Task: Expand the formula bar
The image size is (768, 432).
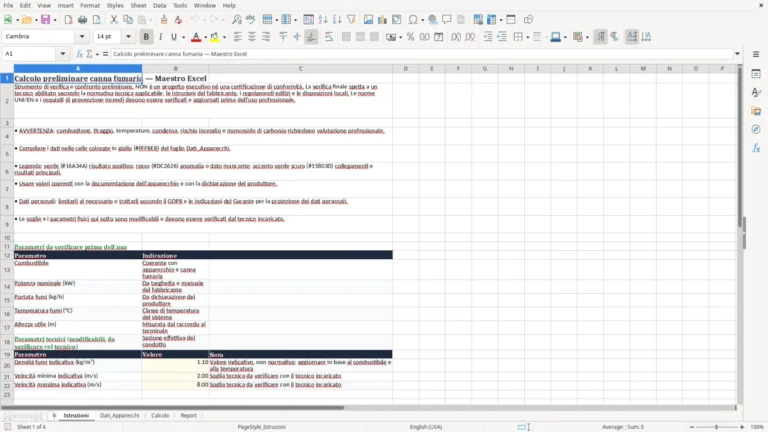Action: [x=737, y=54]
